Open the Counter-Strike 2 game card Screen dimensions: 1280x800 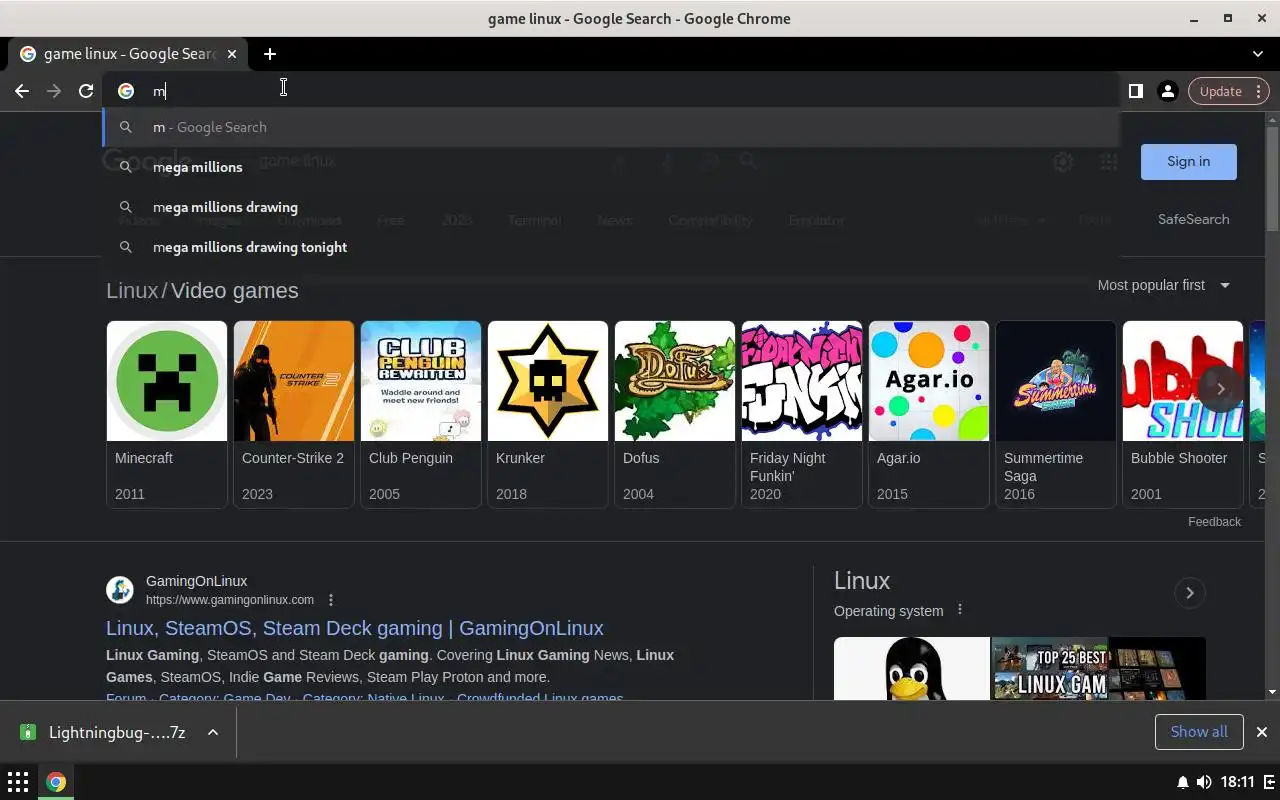click(x=293, y=414)
